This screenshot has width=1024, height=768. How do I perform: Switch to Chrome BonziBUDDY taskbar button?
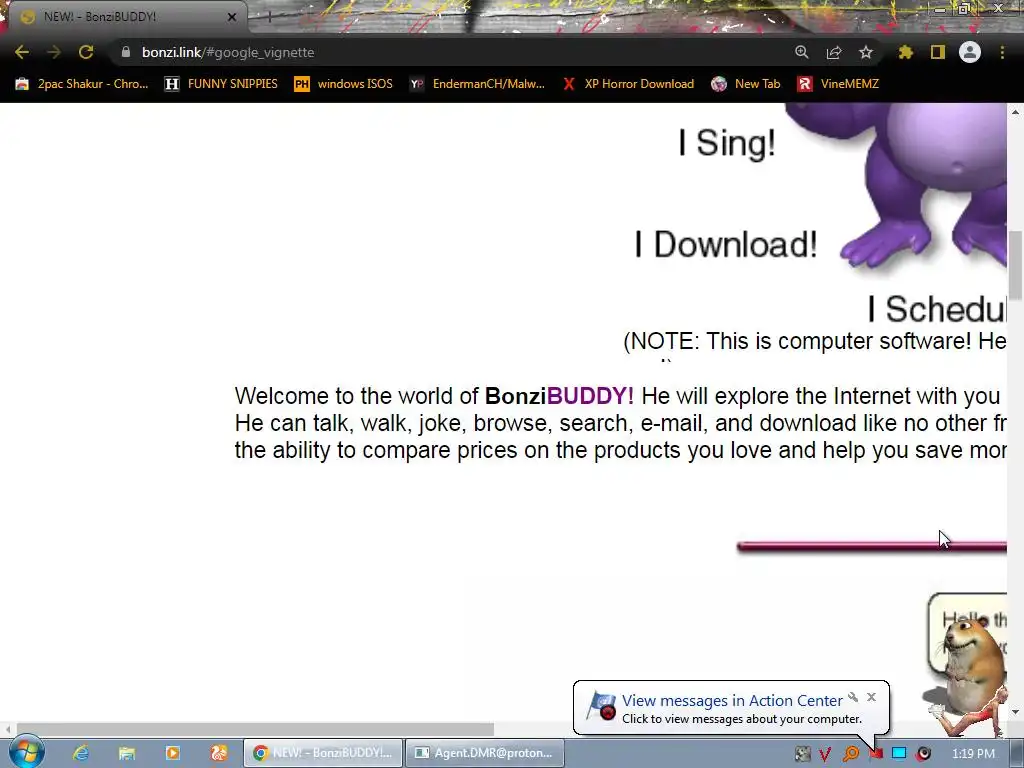point(323,753)
